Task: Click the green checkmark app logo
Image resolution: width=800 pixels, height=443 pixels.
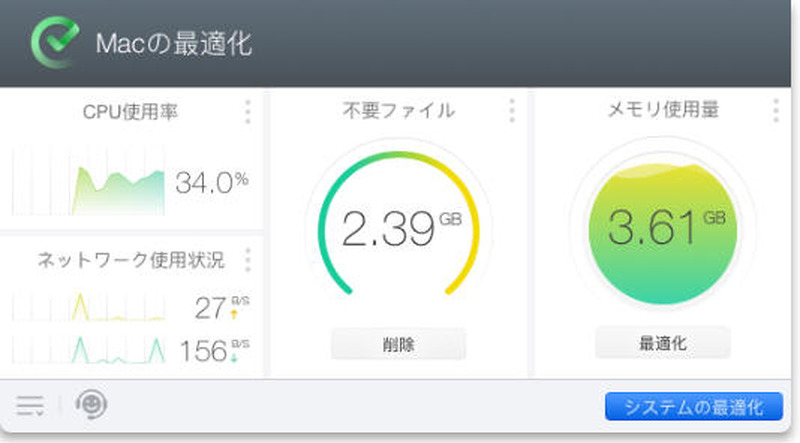Action: point(55,43)
